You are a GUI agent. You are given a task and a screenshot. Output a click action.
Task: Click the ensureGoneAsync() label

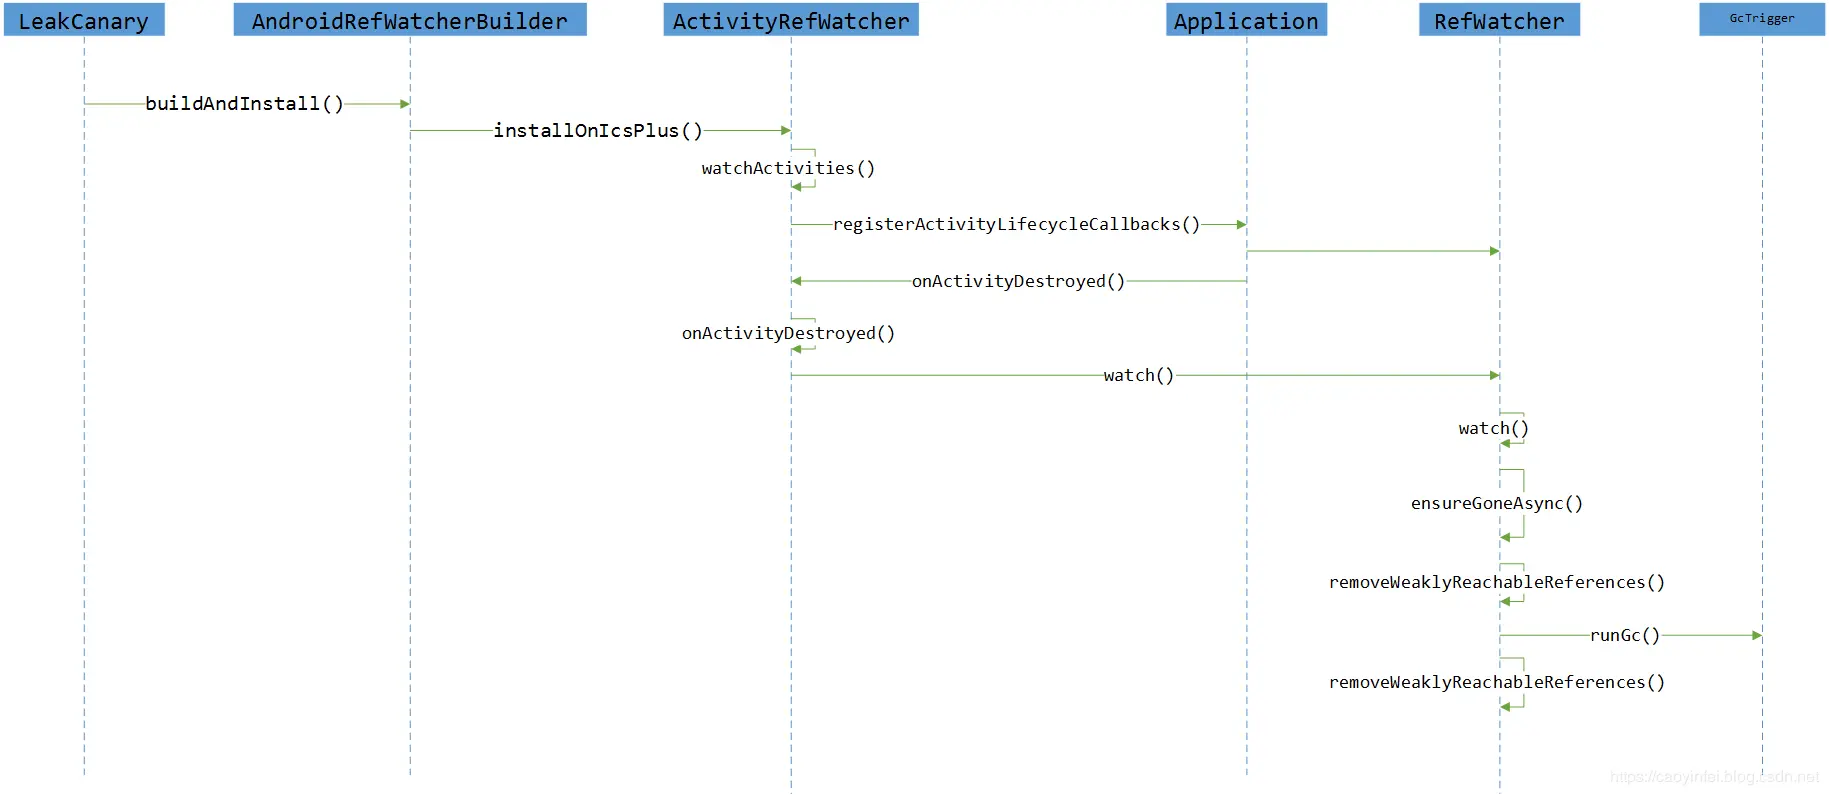click(1497, 503)
